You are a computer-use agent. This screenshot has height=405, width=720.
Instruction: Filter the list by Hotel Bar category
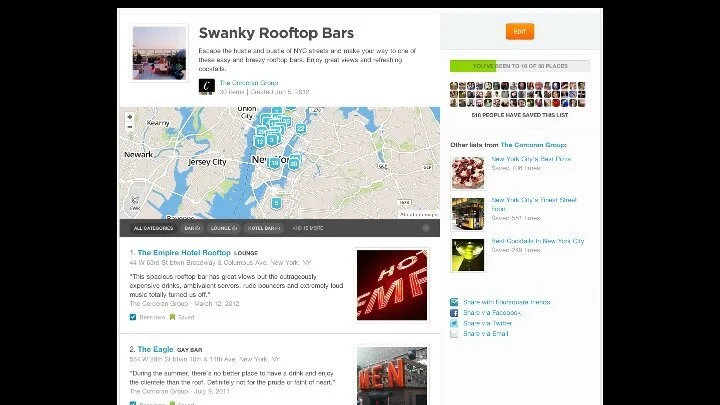tap(263, 228)
